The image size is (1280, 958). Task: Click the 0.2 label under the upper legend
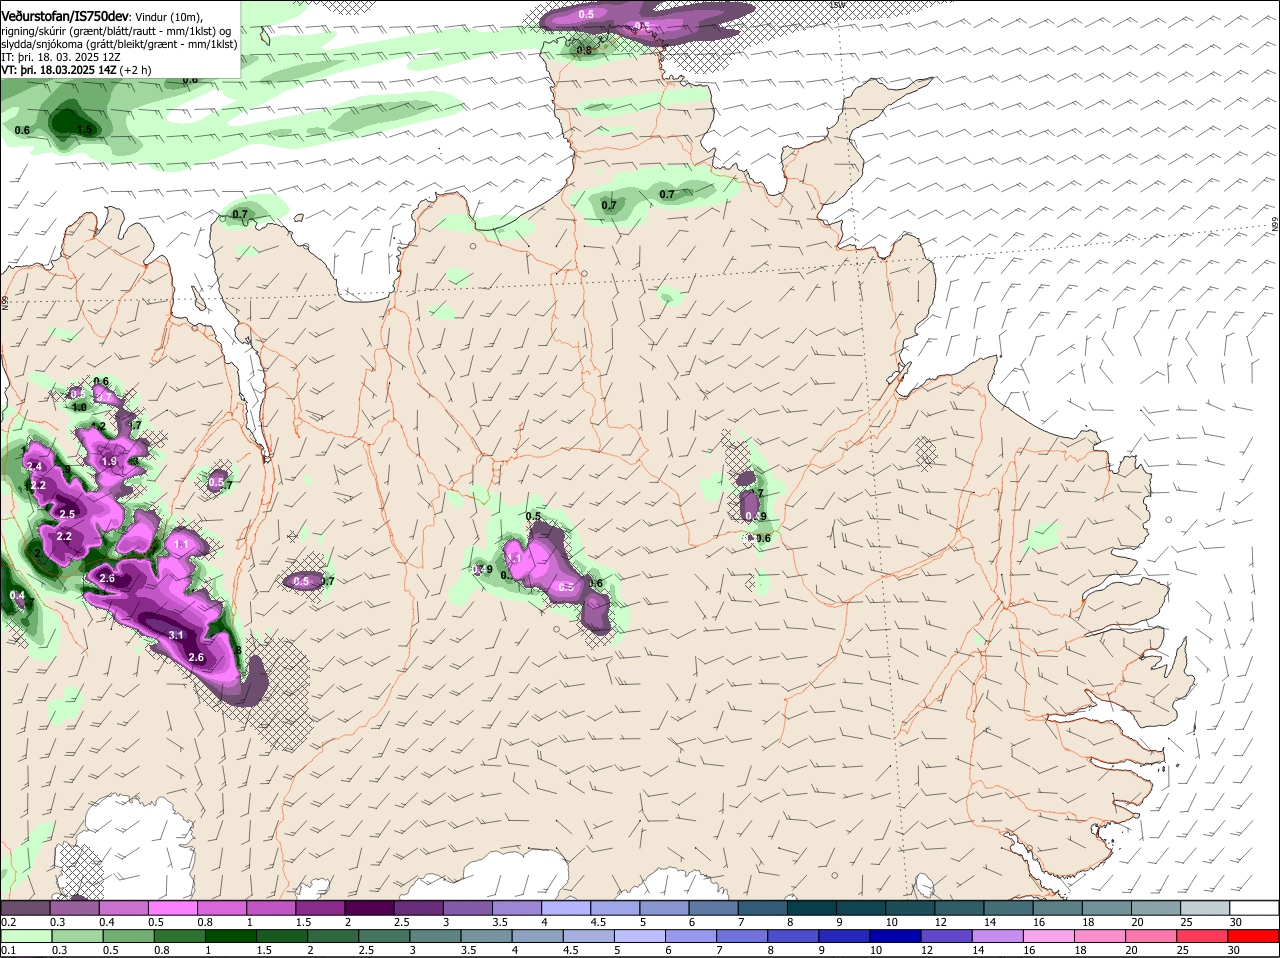pos(8,921)
